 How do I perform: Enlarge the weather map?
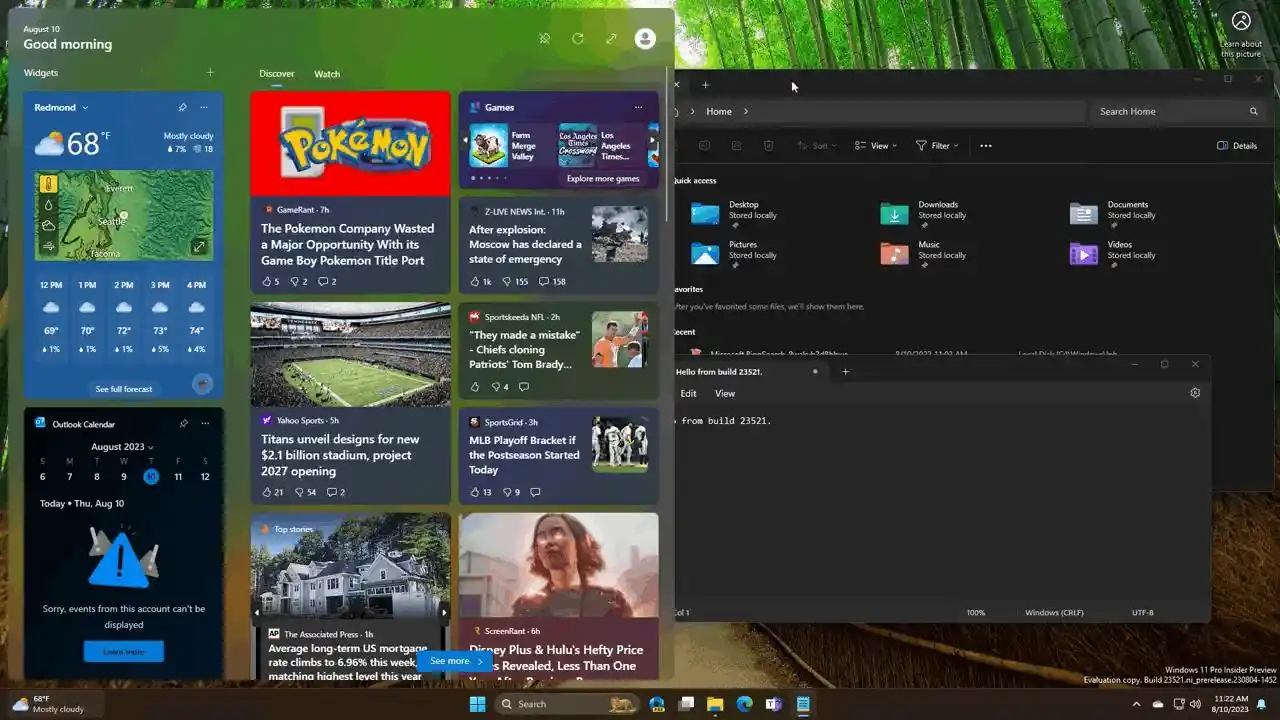pos(199,247)
